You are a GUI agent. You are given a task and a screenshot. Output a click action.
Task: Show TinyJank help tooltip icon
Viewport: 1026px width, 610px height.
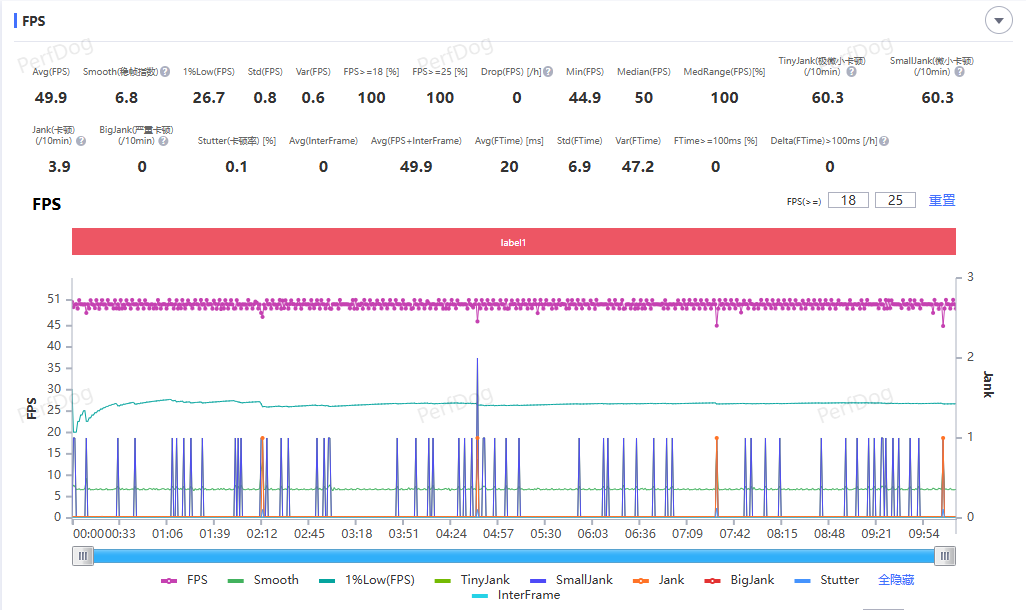pyautogui.click(x=851, y=71)
